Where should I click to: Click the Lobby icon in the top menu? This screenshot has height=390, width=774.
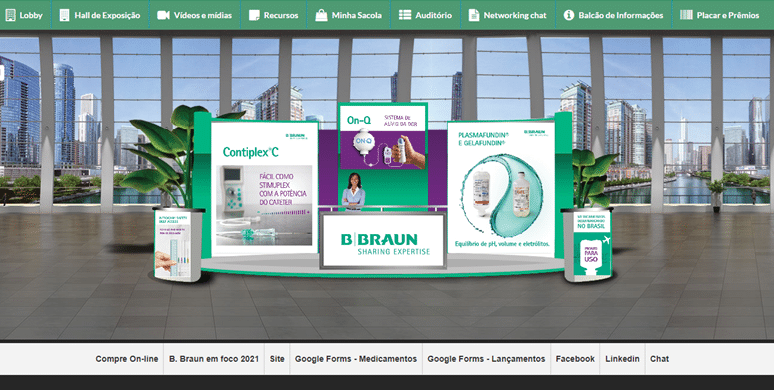click(10, 15)
